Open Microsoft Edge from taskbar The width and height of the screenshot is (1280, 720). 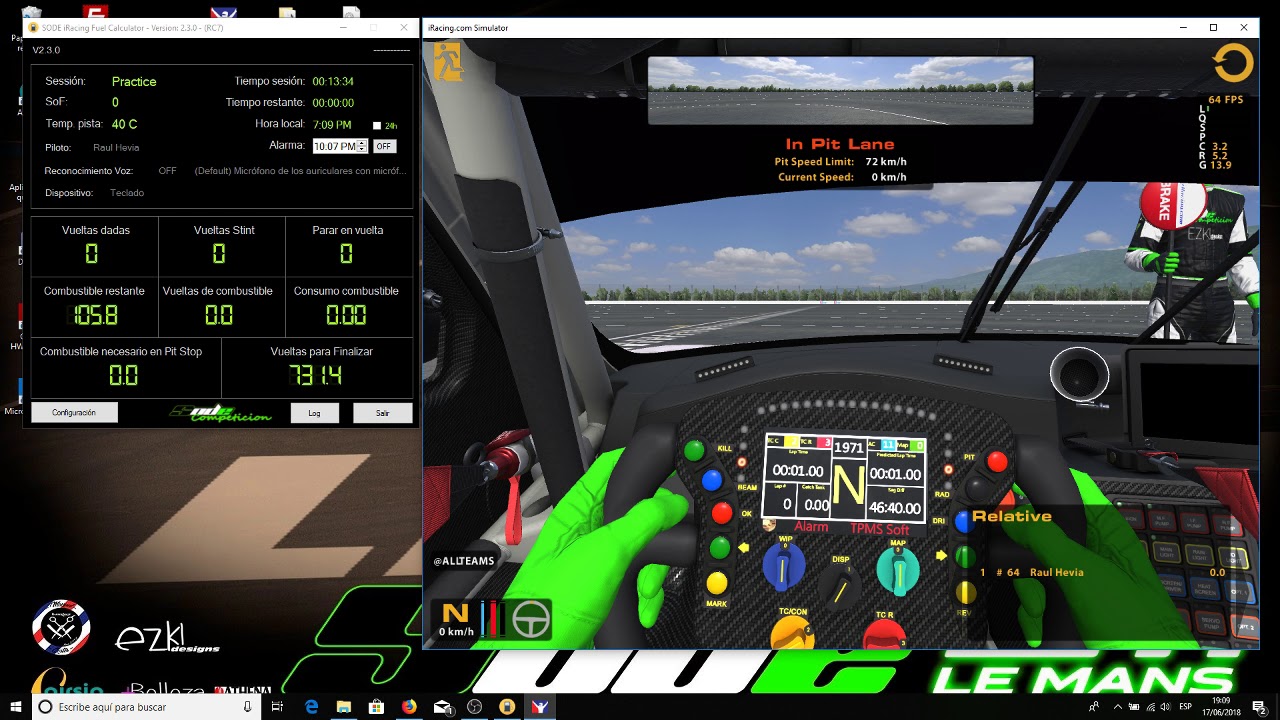tap(311, 707)
